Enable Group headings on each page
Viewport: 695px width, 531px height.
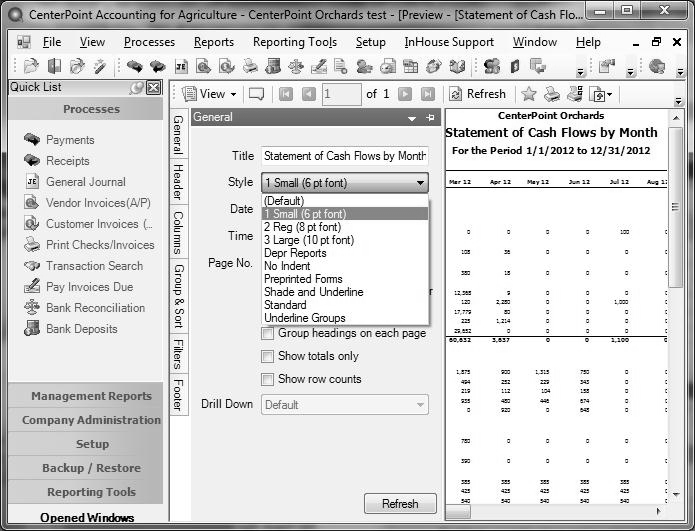pyautogui.click(x=267, y=333)
